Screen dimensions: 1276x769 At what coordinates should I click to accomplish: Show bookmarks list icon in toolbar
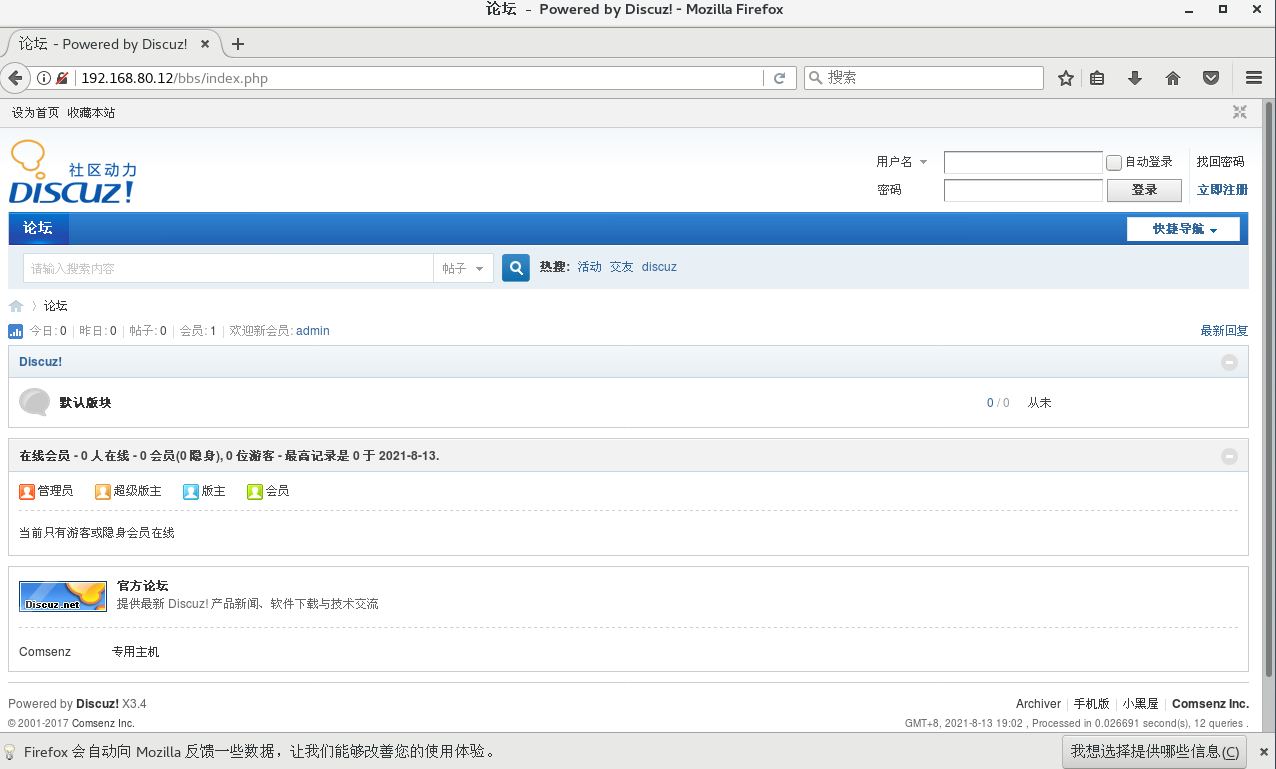point(1098,78)
